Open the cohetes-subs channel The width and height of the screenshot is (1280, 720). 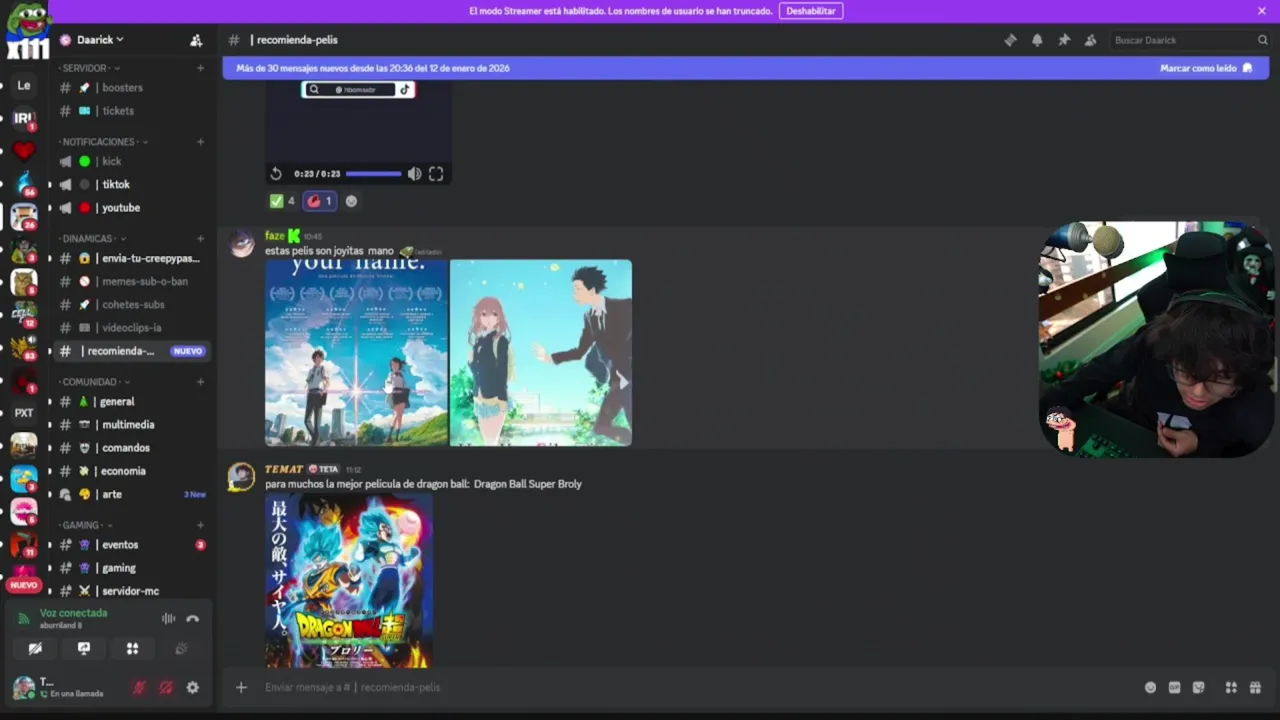click(x=132, y=304)
